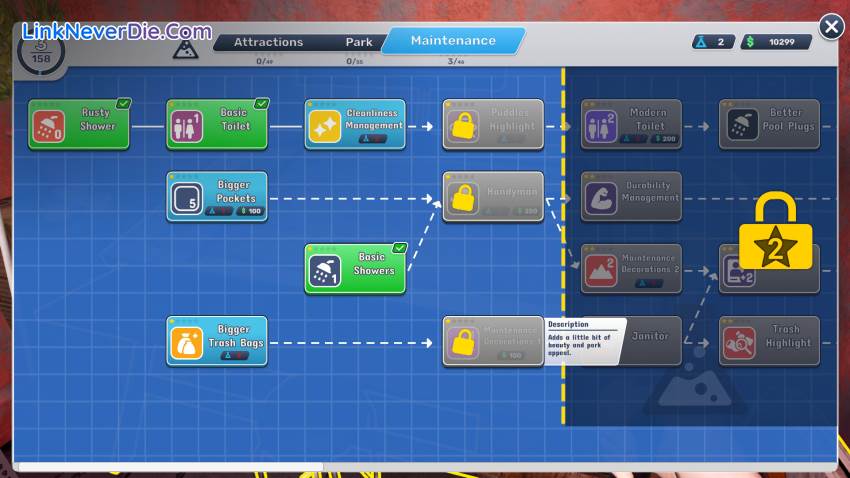Click the Cleanliness Management sparkle icon

[x=325, y=126]
